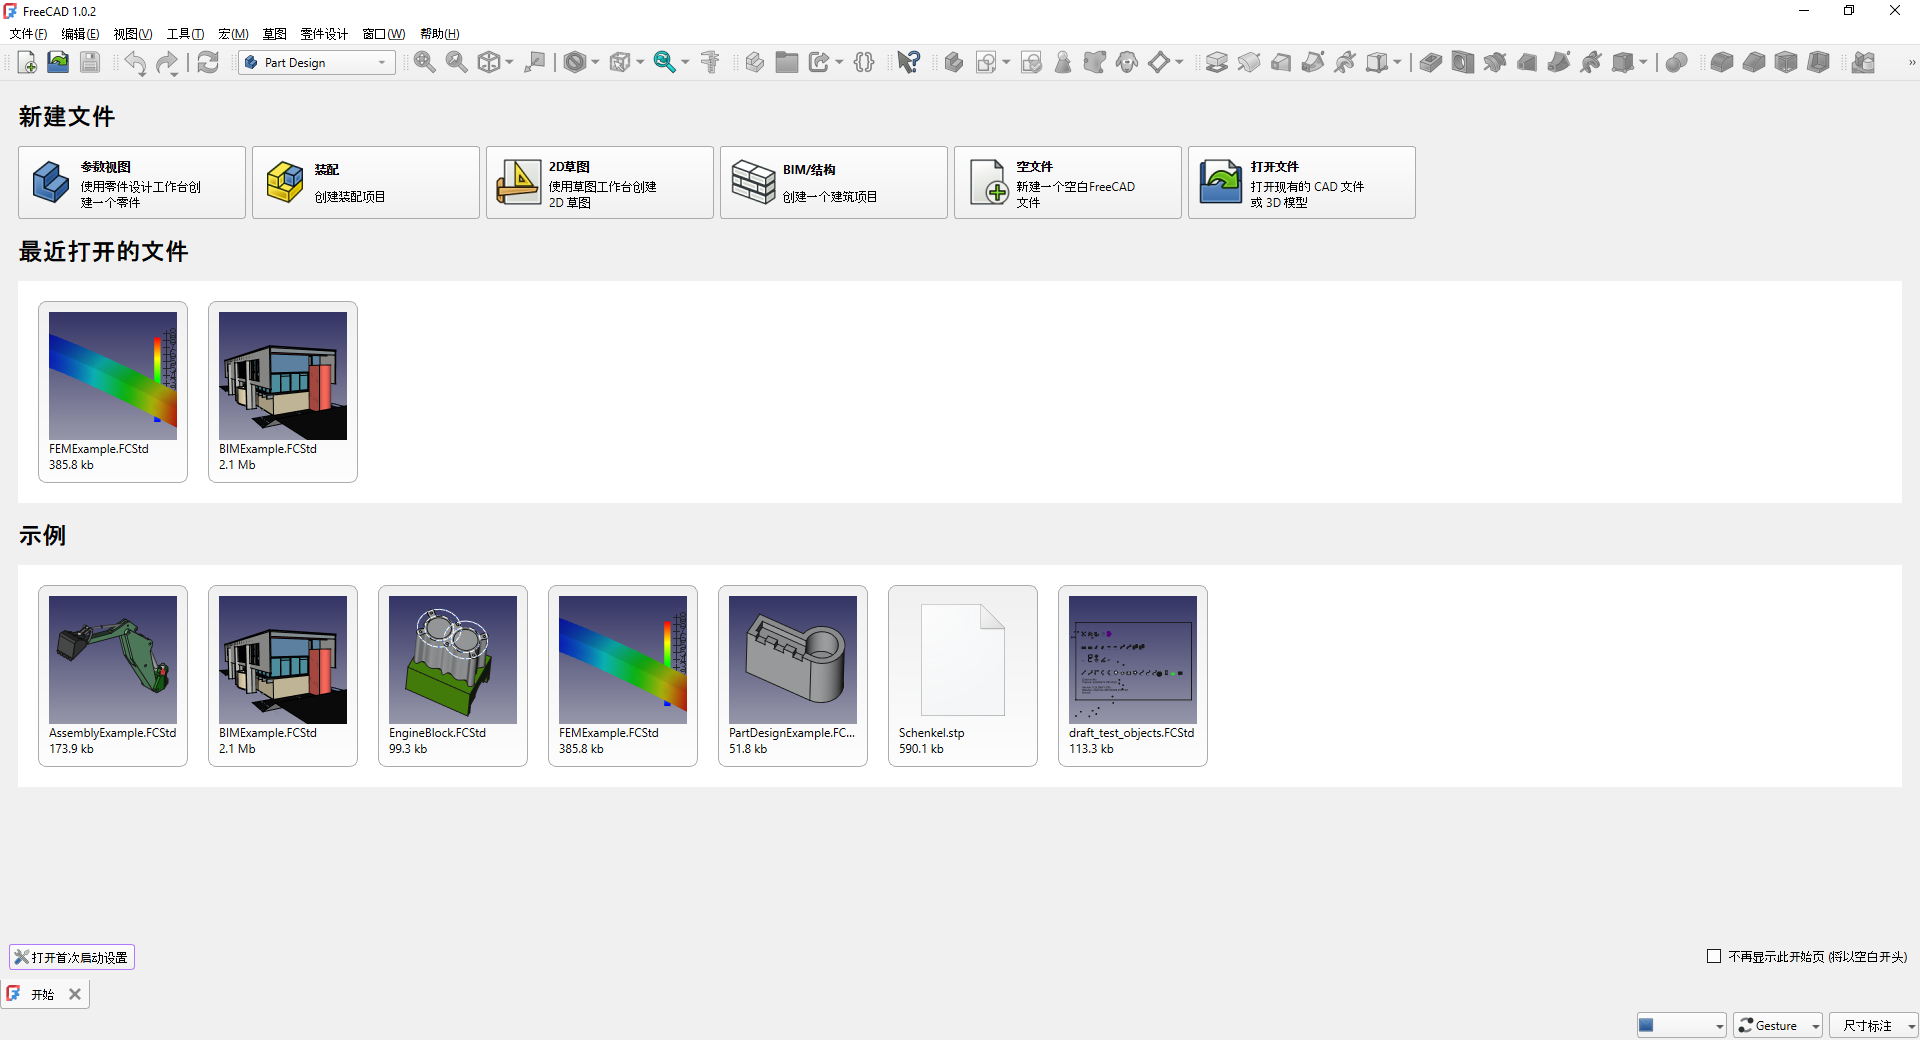Enable the 不再显示此开始页 checkbox
Screen dimensions: 1920x1040
click(x=1714, y=956)
